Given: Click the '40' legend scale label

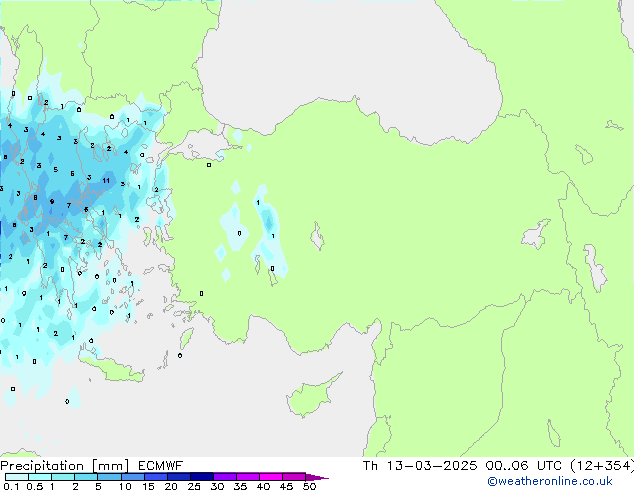Looking at the screenshot, I should click(263, 486).
